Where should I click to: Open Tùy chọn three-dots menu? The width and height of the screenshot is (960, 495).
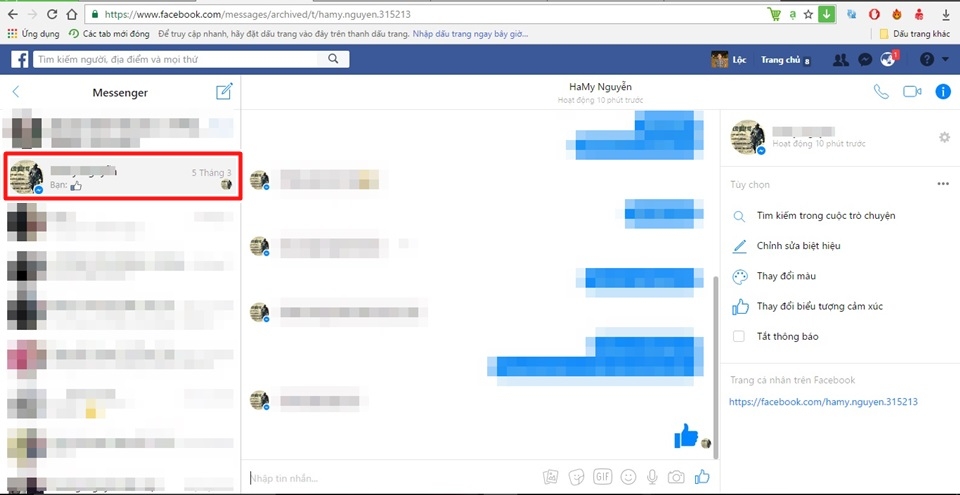(943, 184)
